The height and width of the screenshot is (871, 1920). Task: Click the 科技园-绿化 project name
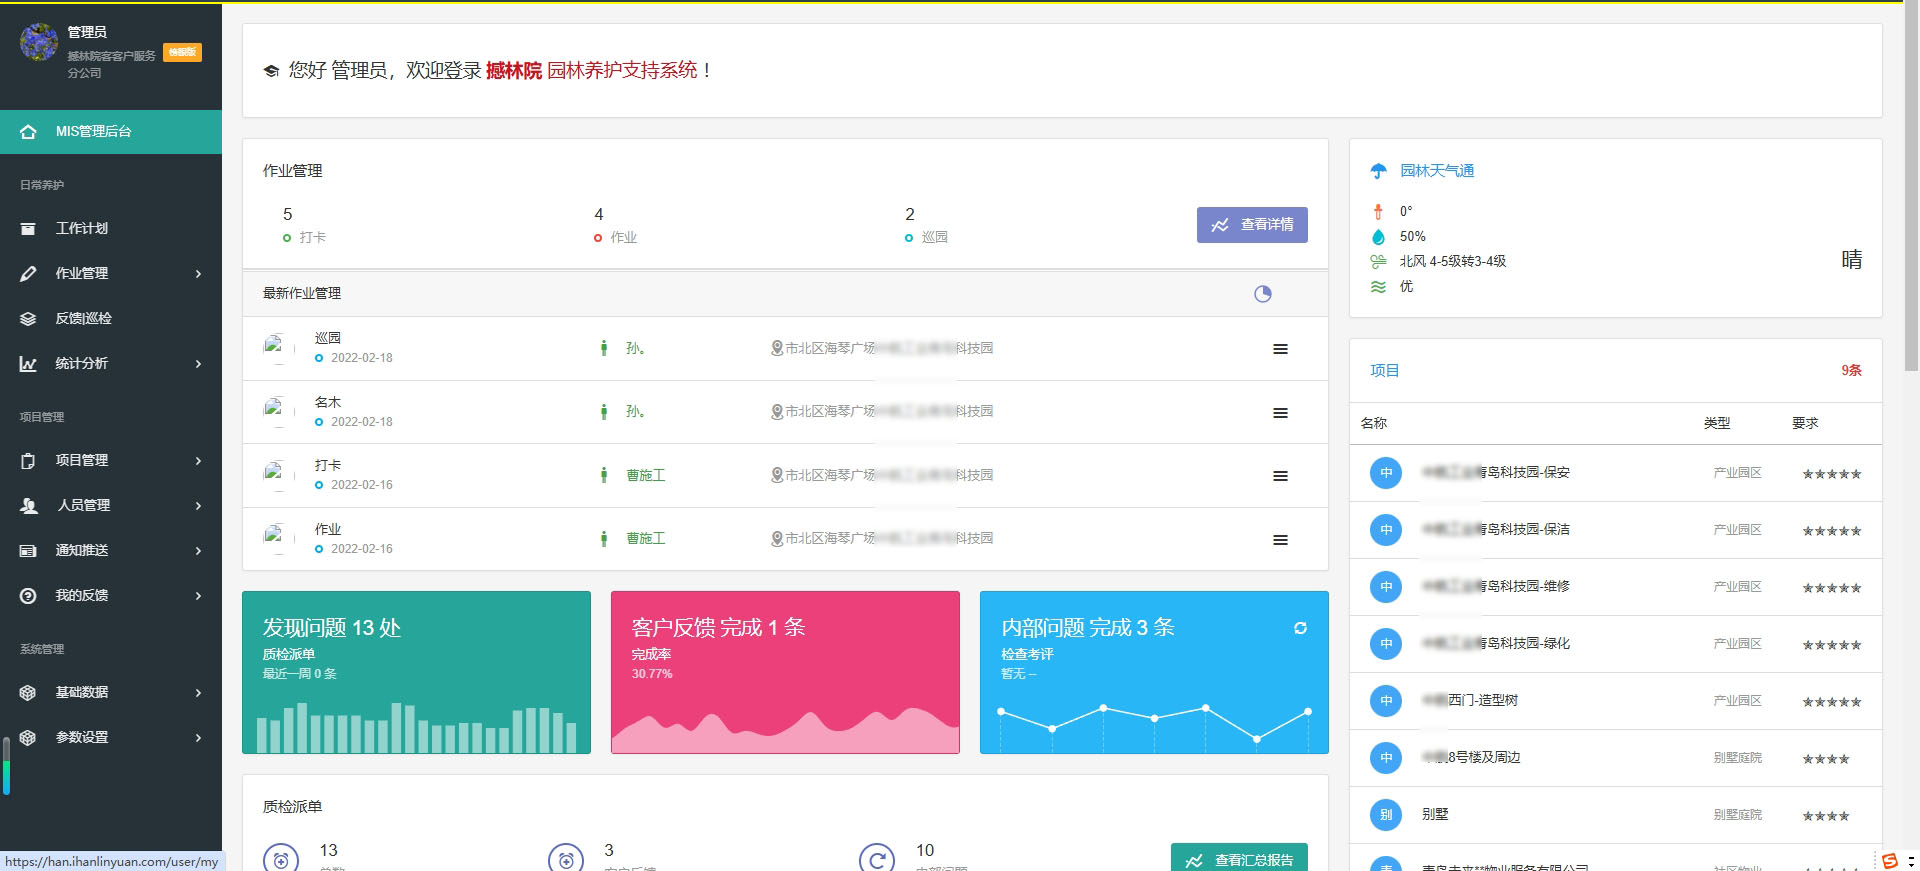point(1496,644)
